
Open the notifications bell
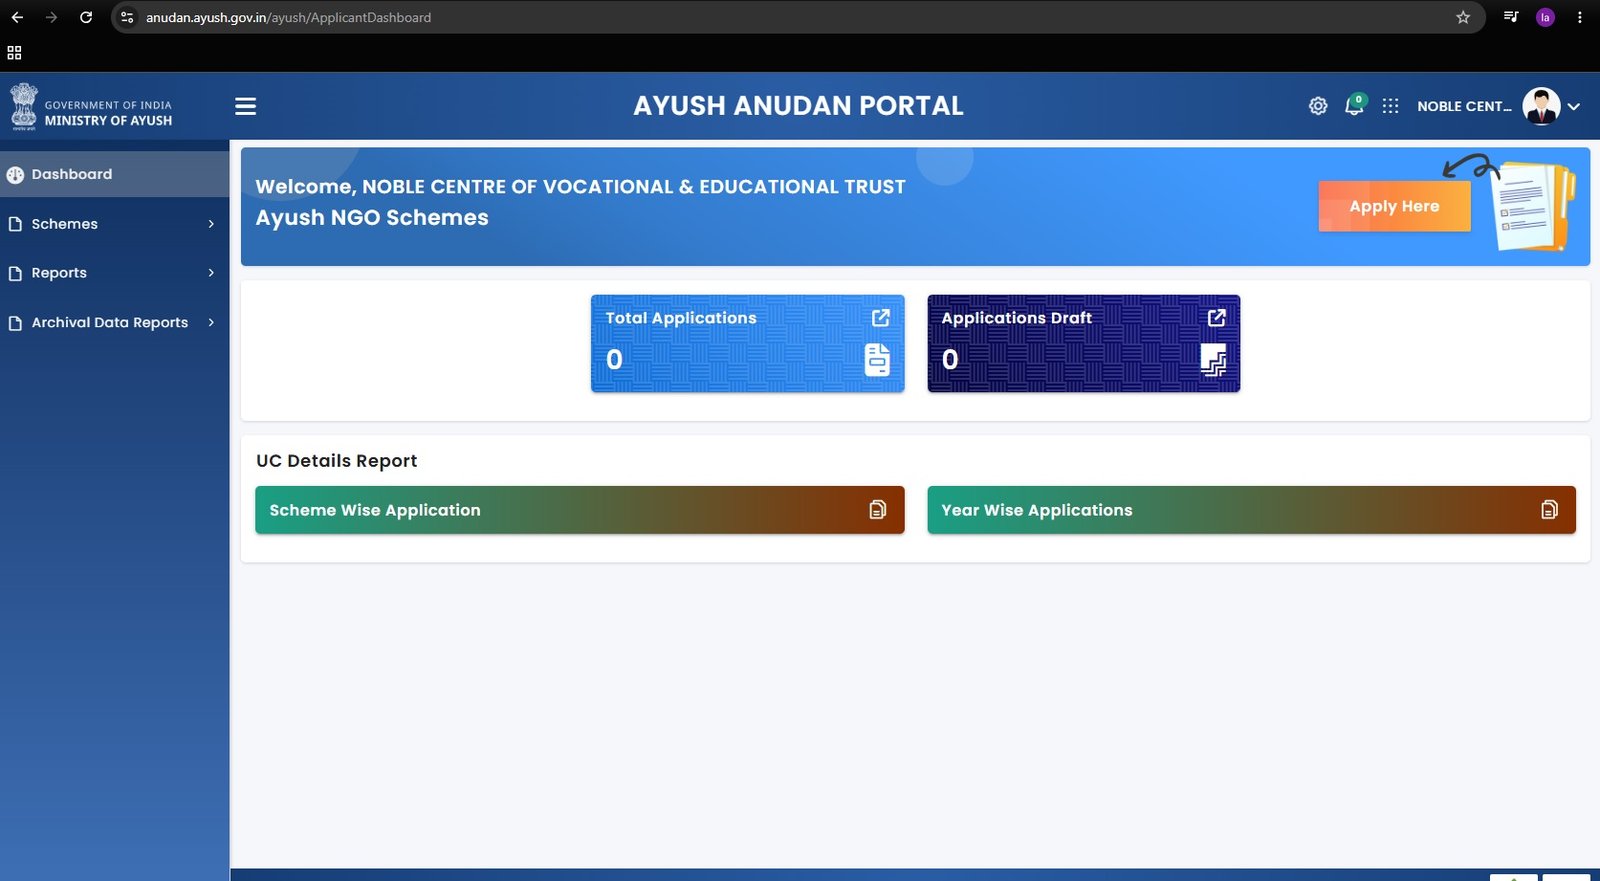tap(1354, 105)
